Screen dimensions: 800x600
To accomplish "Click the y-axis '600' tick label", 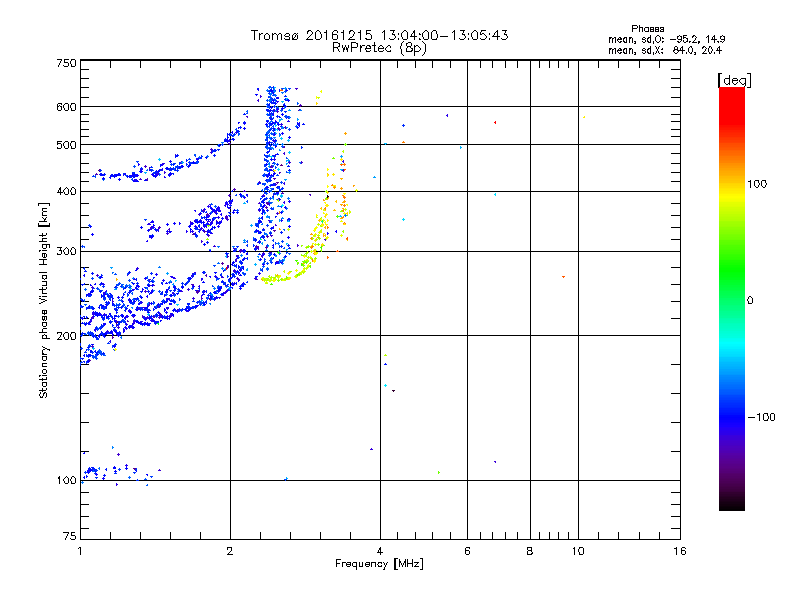I will click(67, 107).
